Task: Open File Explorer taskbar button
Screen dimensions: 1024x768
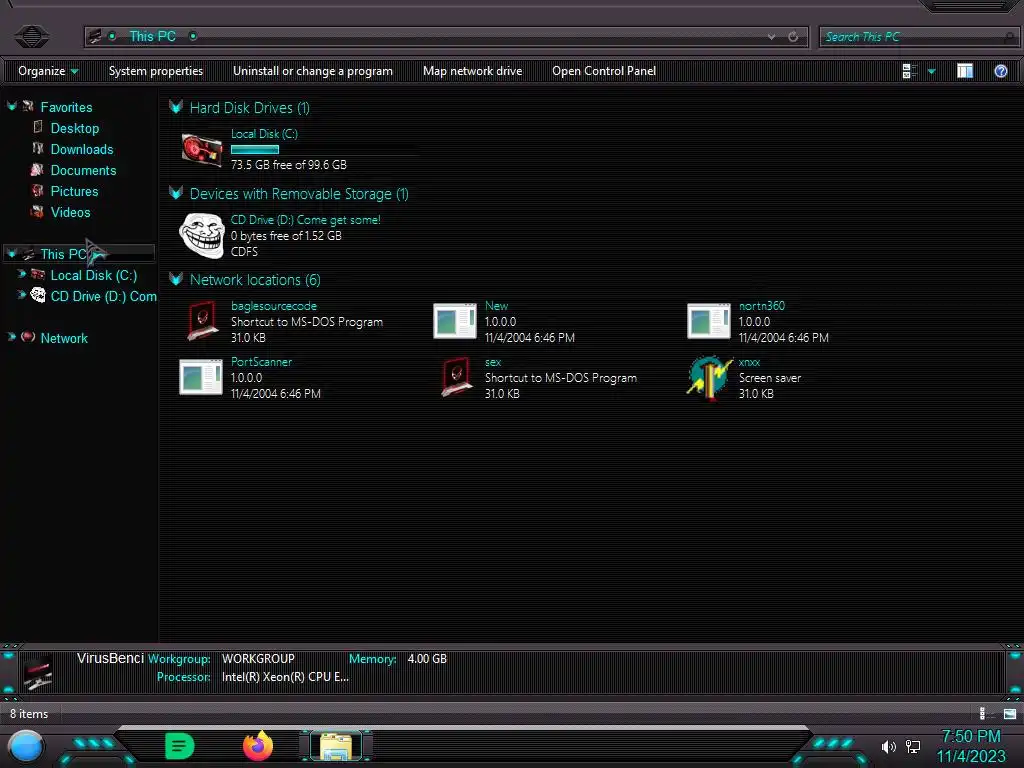Action: coord(336,746)
